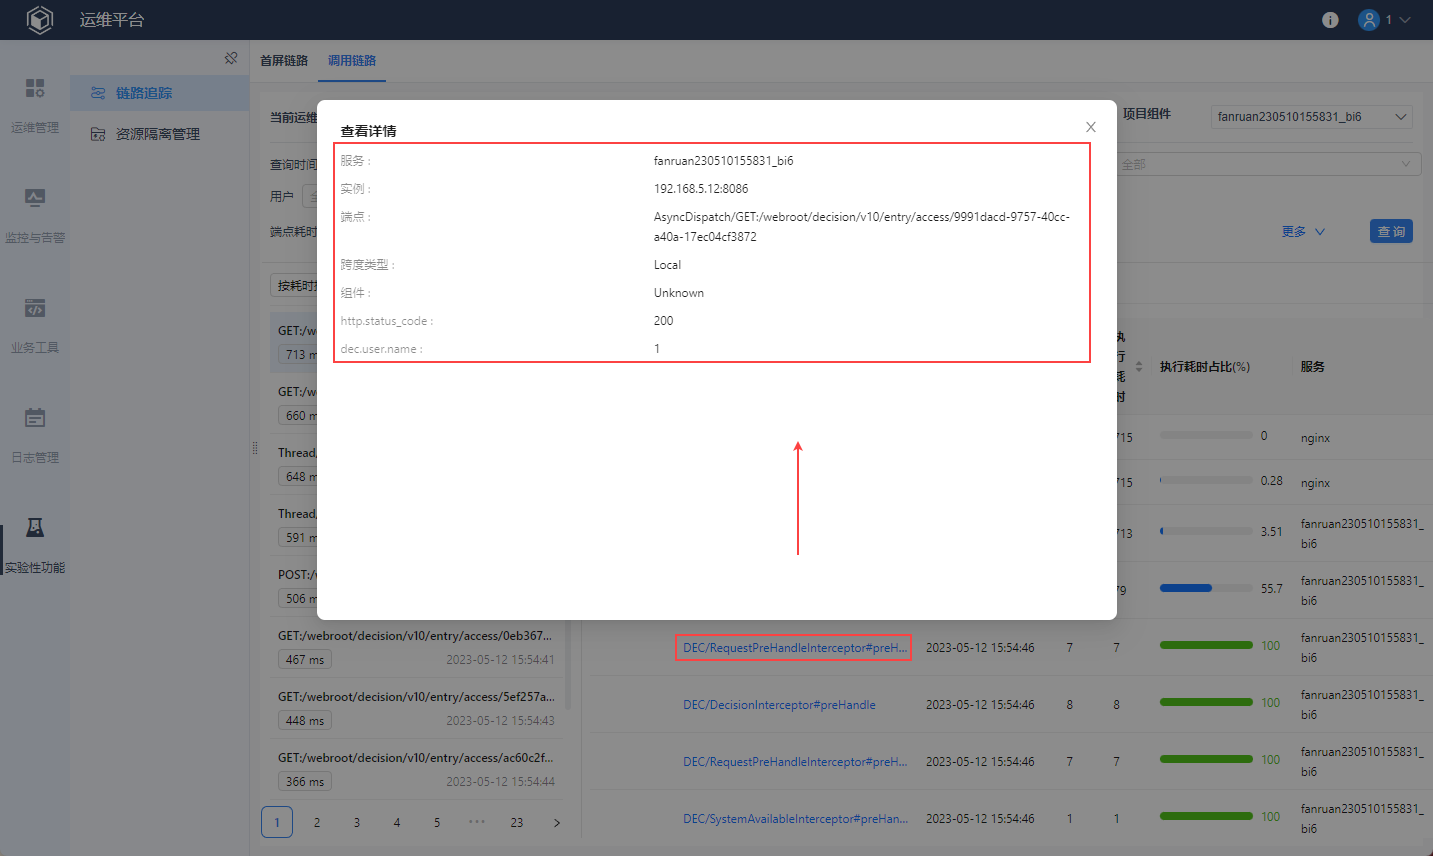Click the platform logo icon
Viewport: 1433px width, 856px height.
[39, 20]
